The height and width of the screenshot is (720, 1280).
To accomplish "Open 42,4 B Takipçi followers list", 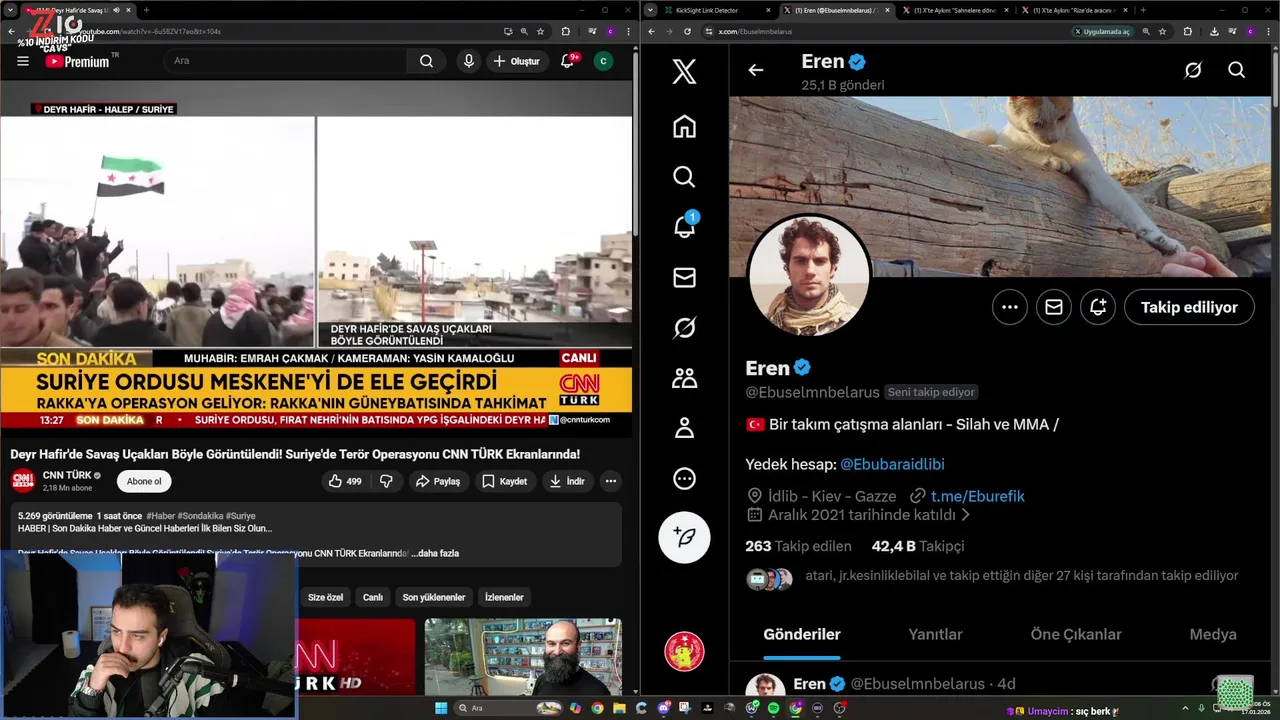I will 917,546.
